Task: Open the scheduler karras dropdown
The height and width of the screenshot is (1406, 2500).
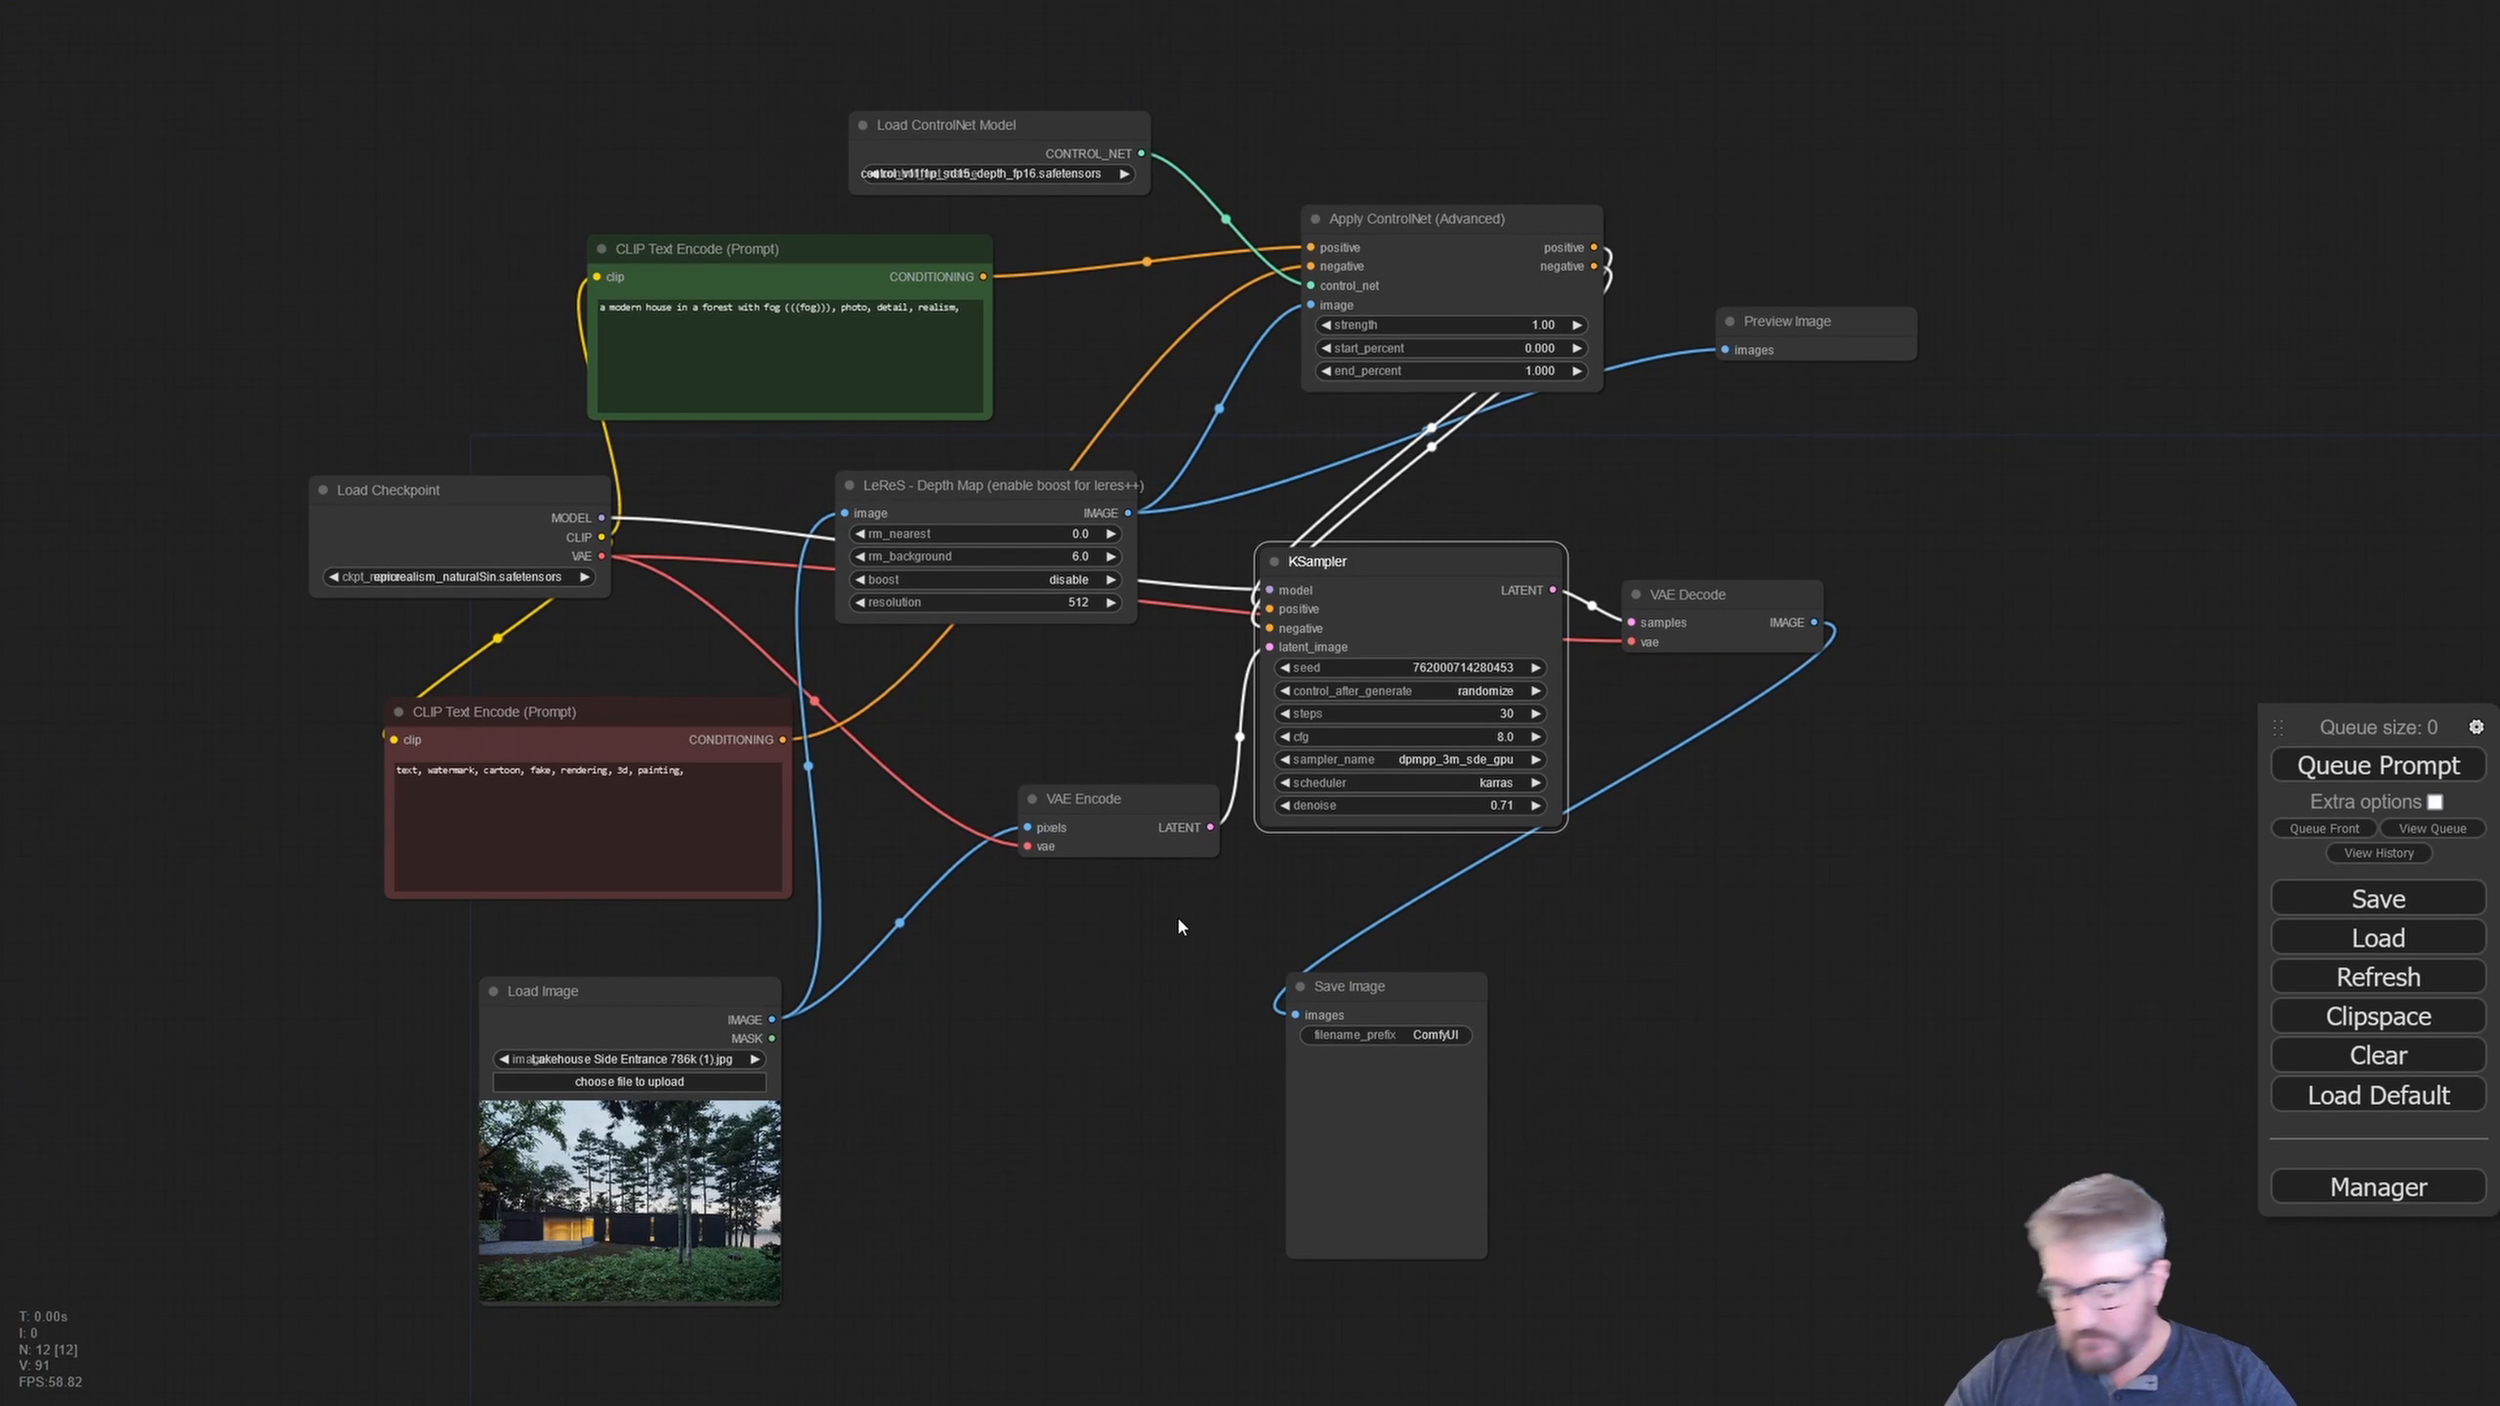Action: (1410, 783)
